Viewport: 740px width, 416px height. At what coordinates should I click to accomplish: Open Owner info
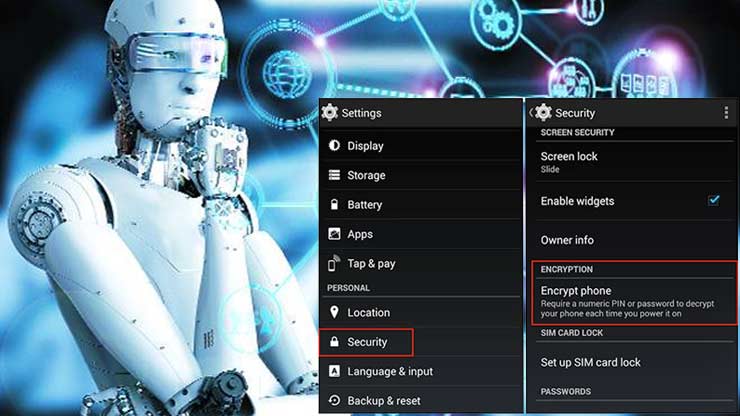coord(635,240)
